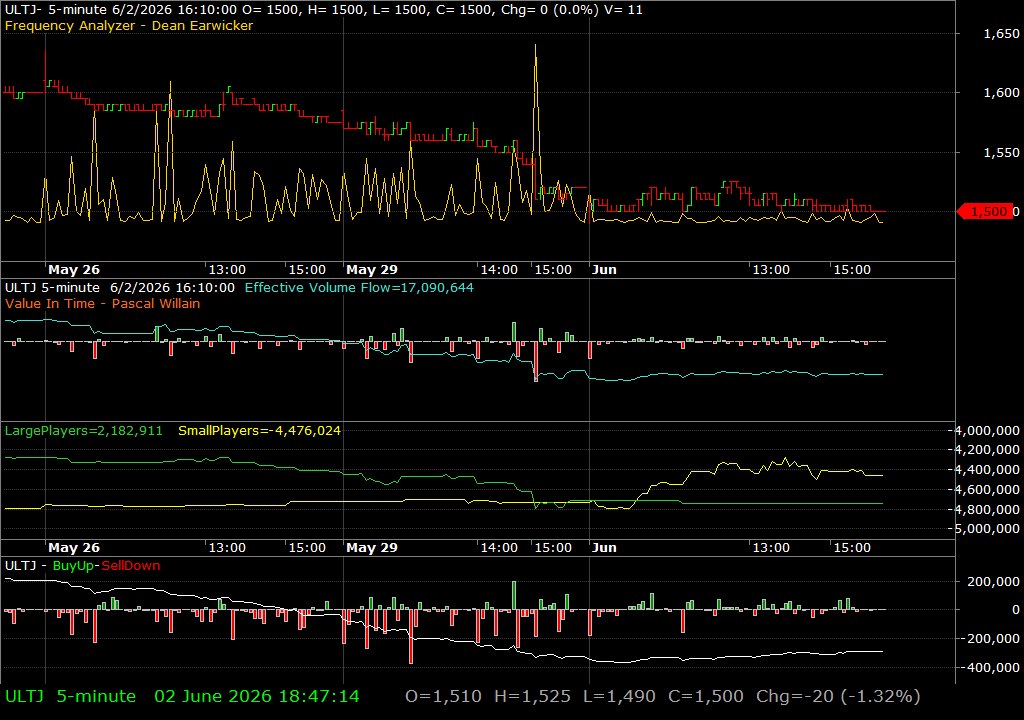The height and width of the screenshot is (720, 1024).
Task: Click the 200,000 axis label in BuyUp panel
Action: 993,581
